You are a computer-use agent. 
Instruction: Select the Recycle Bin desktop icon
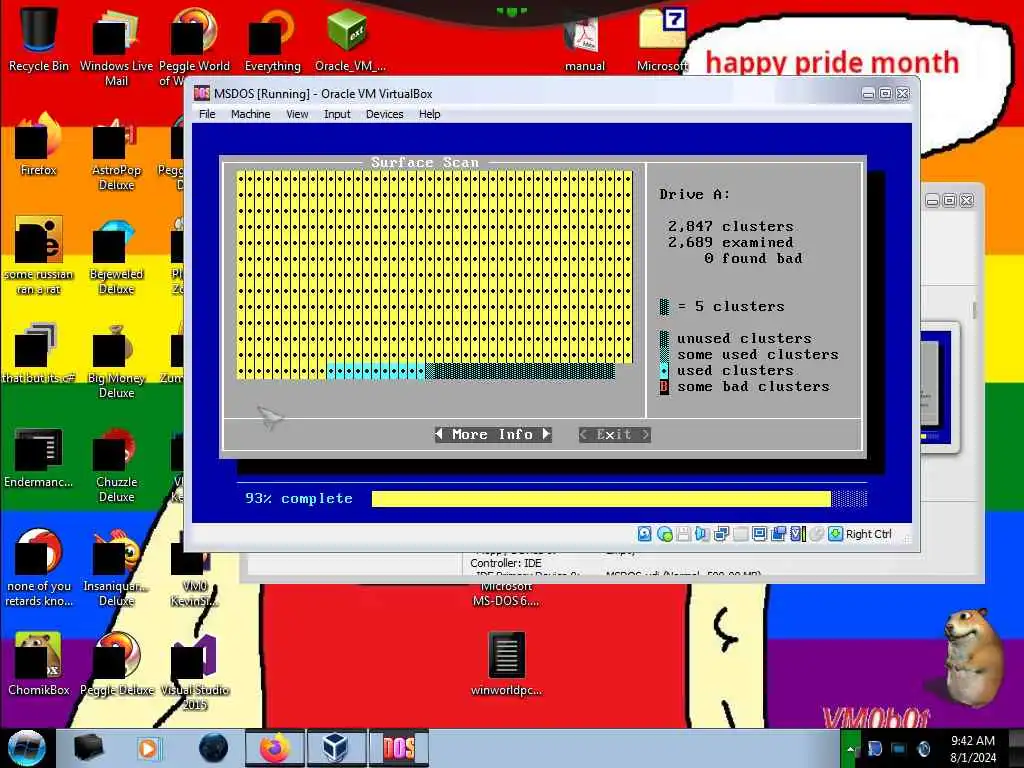(x=38, y=39)
